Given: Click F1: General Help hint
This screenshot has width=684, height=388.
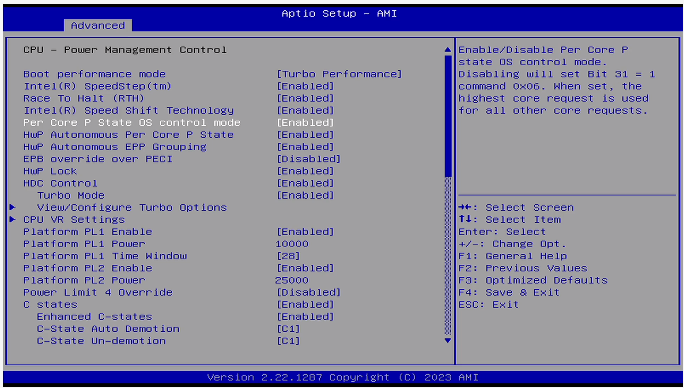Looking at the screenshot, I should (513, 256).
